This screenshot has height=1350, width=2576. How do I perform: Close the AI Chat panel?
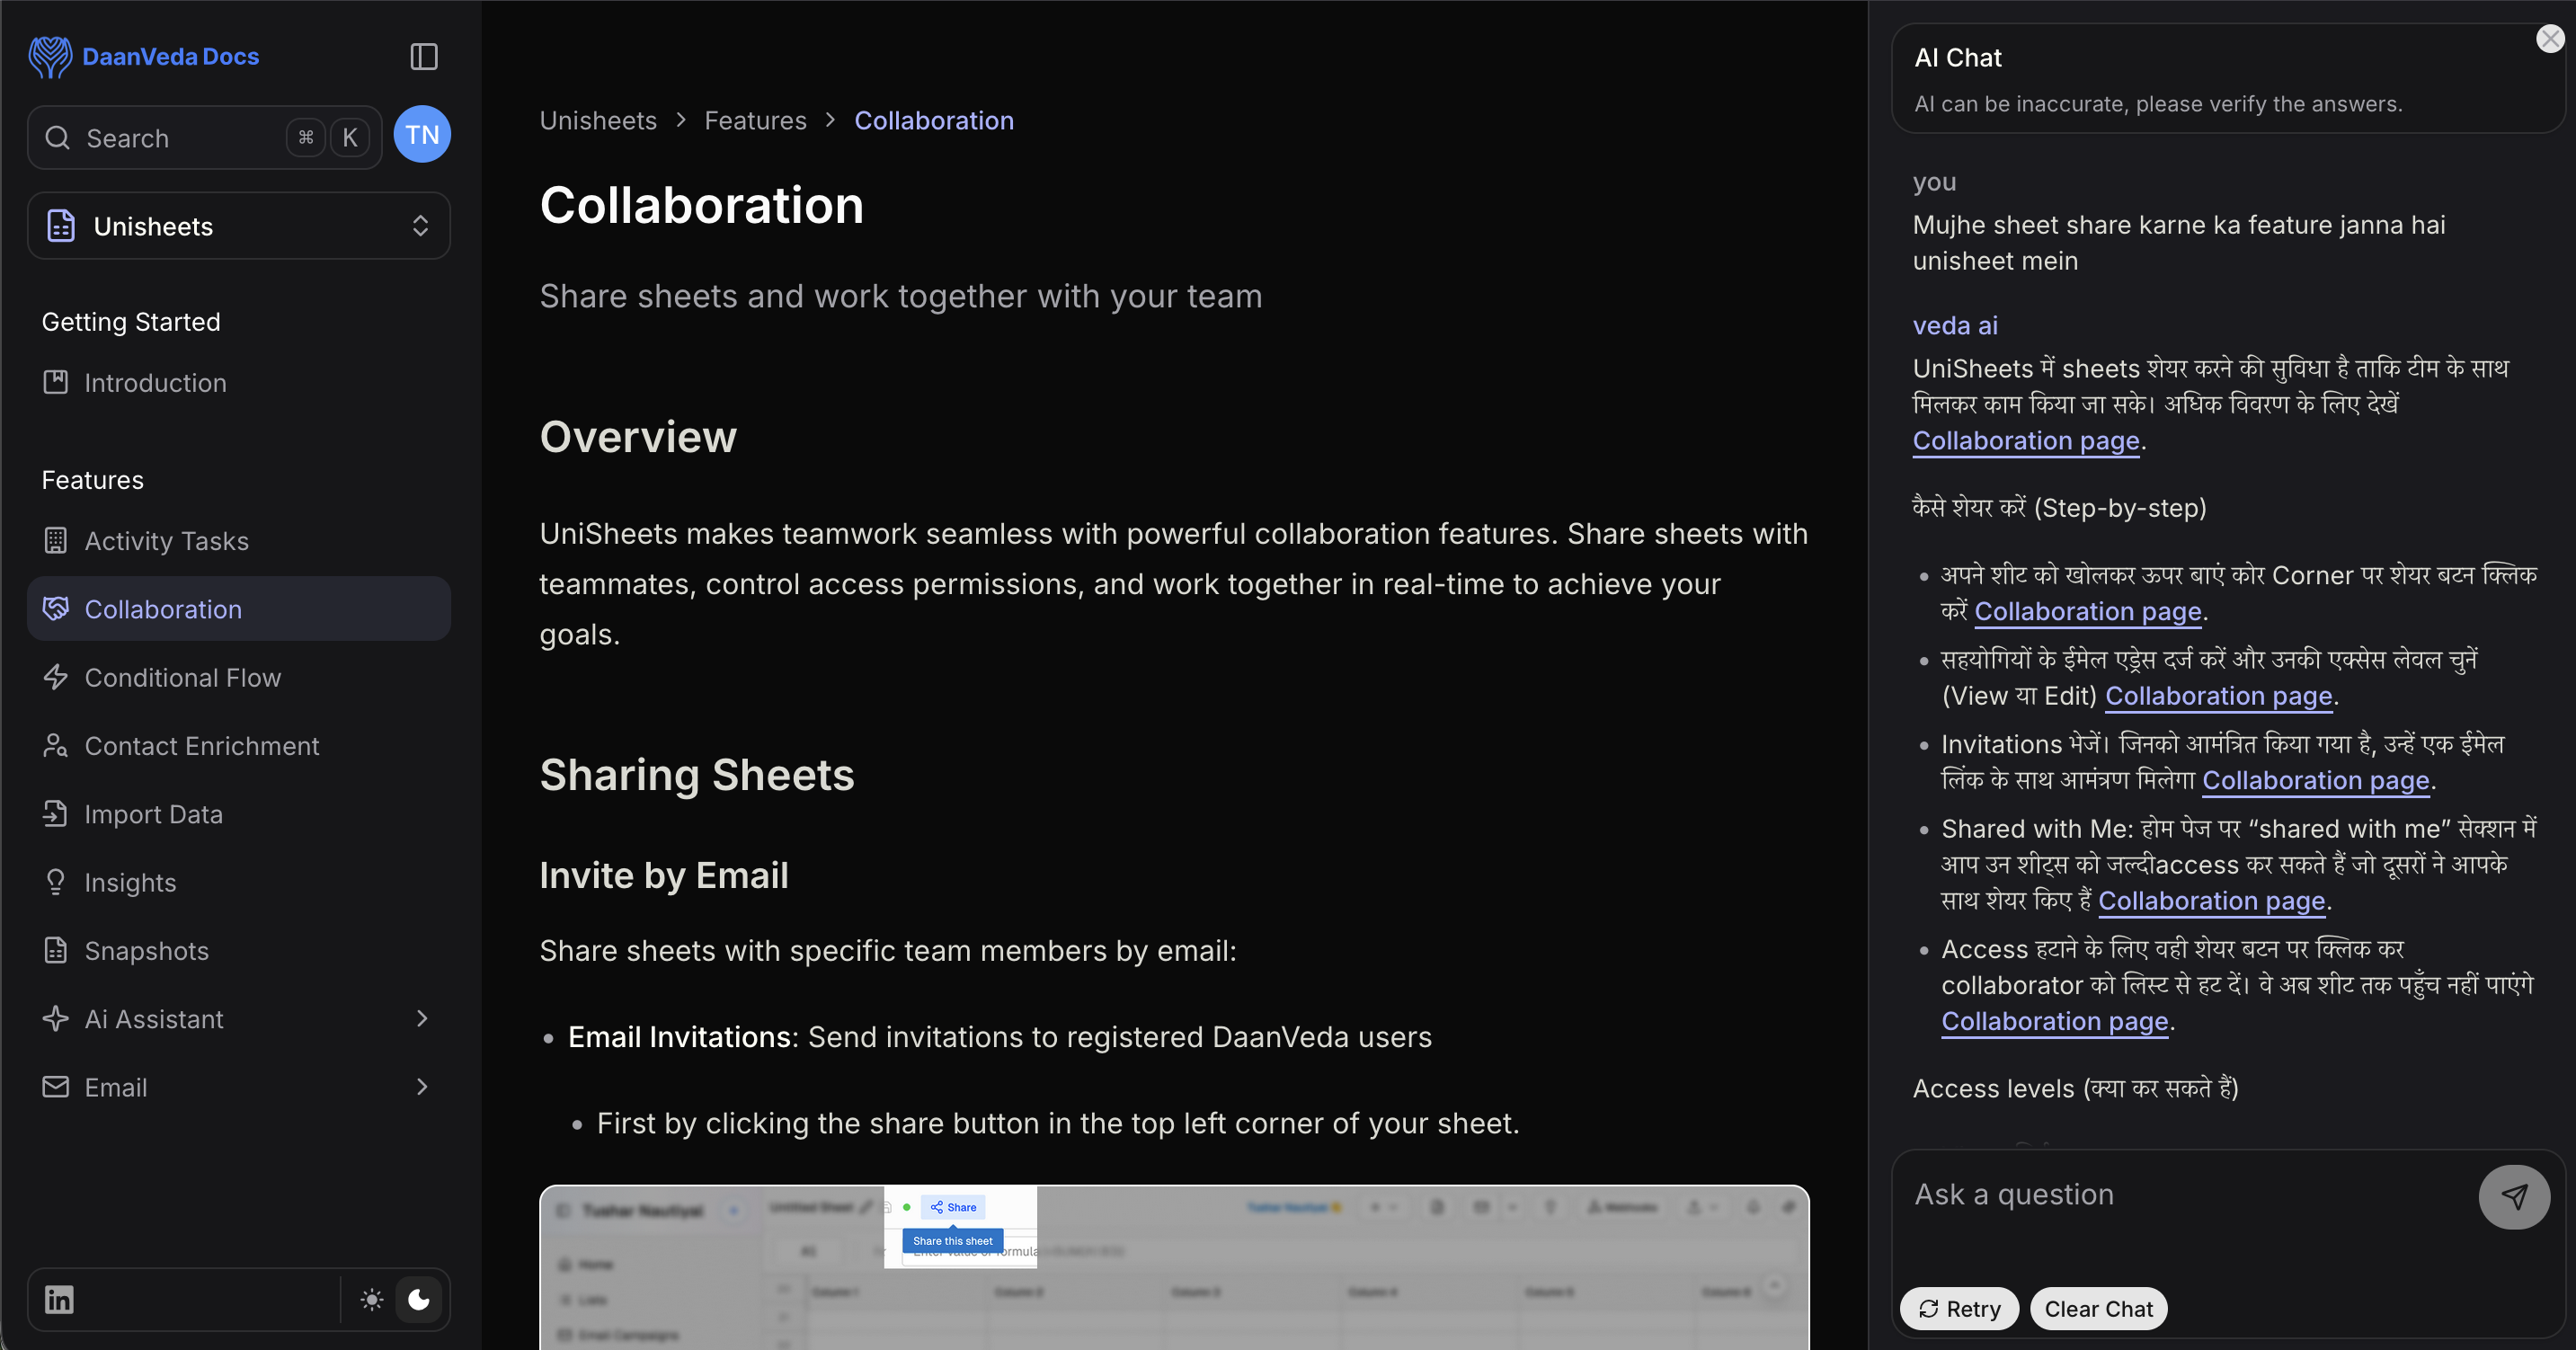pos(2549,39)
